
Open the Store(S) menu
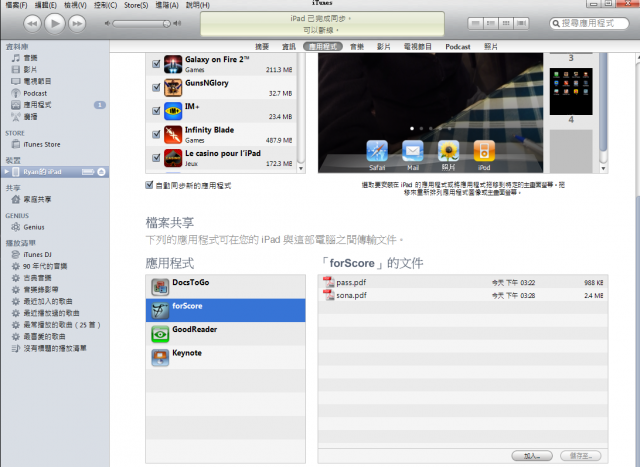coord(136,5)
